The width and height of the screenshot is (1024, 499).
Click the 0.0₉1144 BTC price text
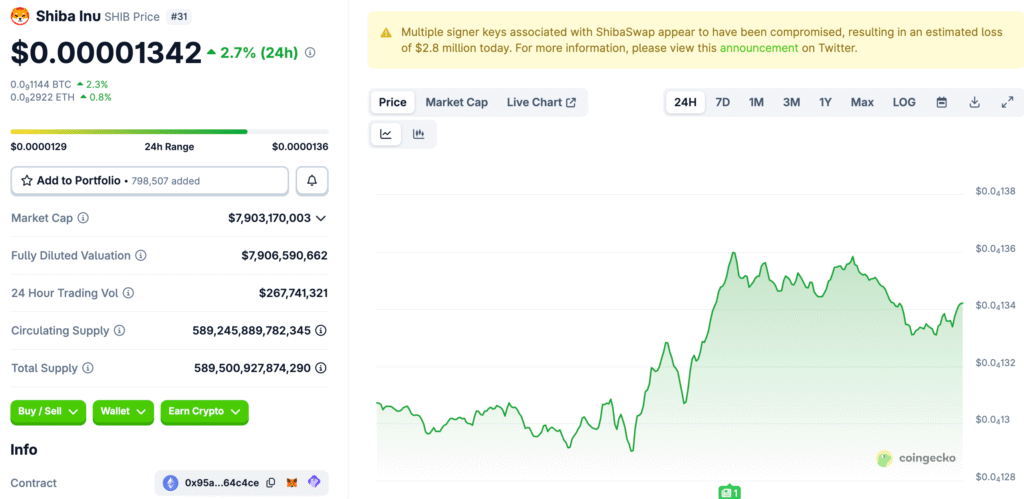coord(40,85)
